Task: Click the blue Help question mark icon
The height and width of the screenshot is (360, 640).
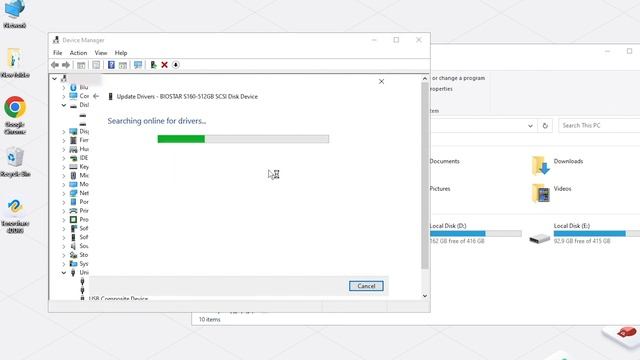Action: tap(111, 65)
